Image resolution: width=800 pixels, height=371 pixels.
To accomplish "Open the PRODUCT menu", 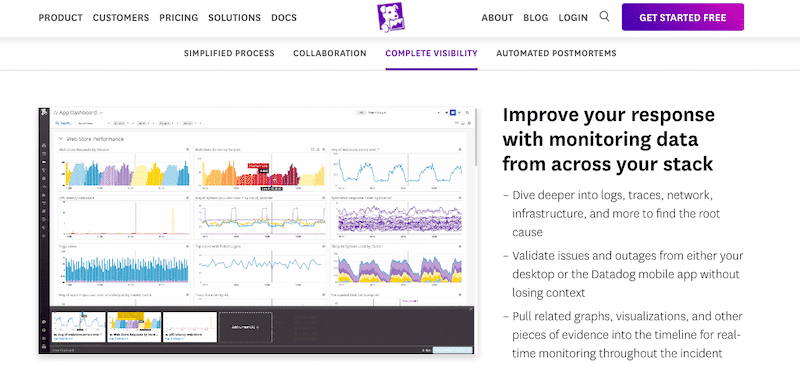I will [61, 18].
